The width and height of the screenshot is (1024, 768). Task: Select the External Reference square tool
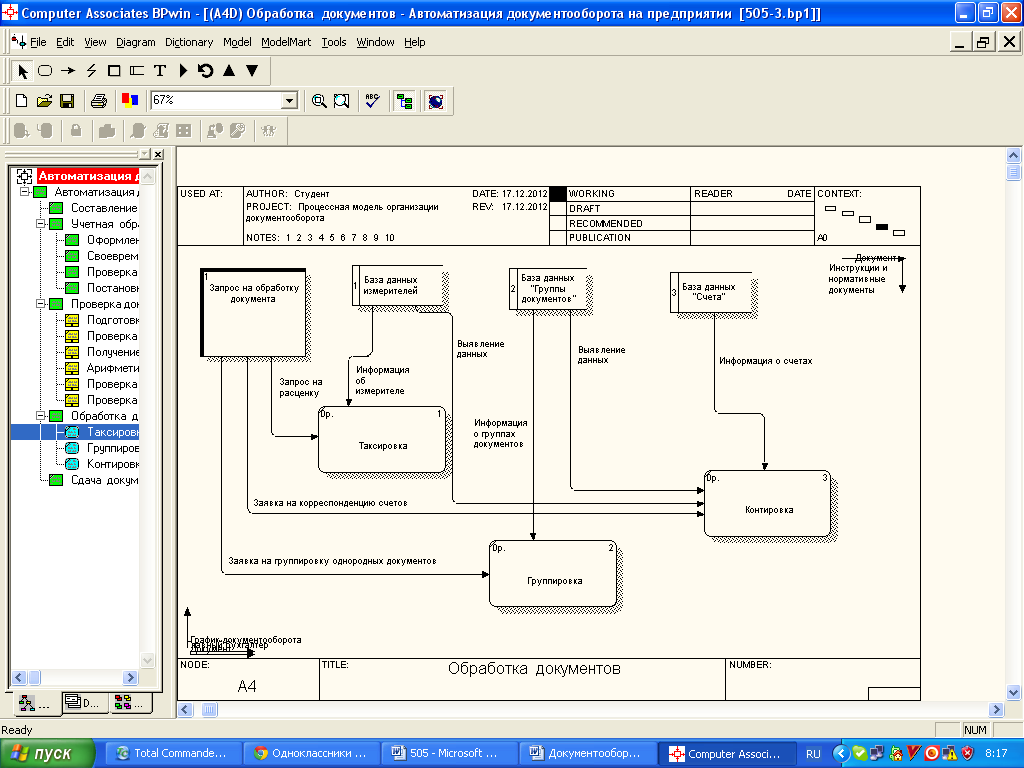click(114, 71)
